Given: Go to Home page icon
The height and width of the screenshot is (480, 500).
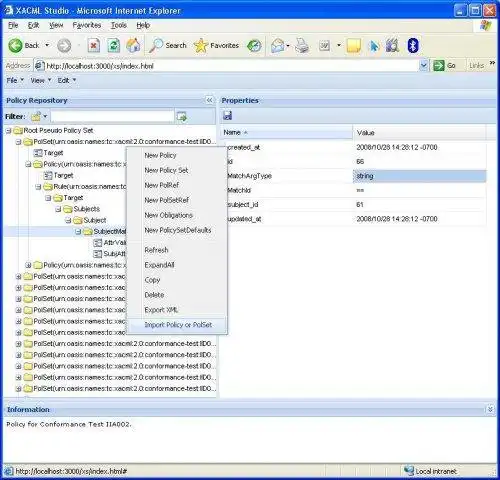Looking at the screenshot, I should (x=133, y=46).
